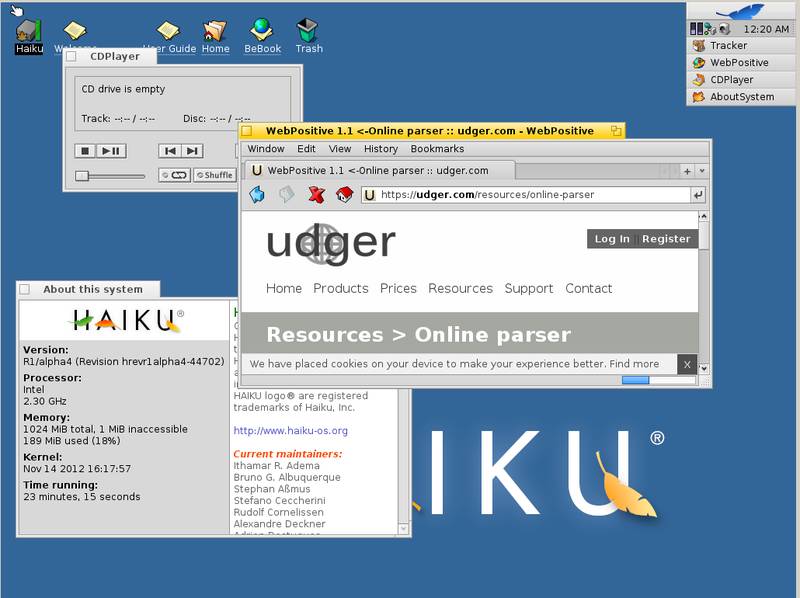Click the page loading progress bar
The height and width of the screenshot is (598, 800).
pyautogui.click(x=659, y=380)
